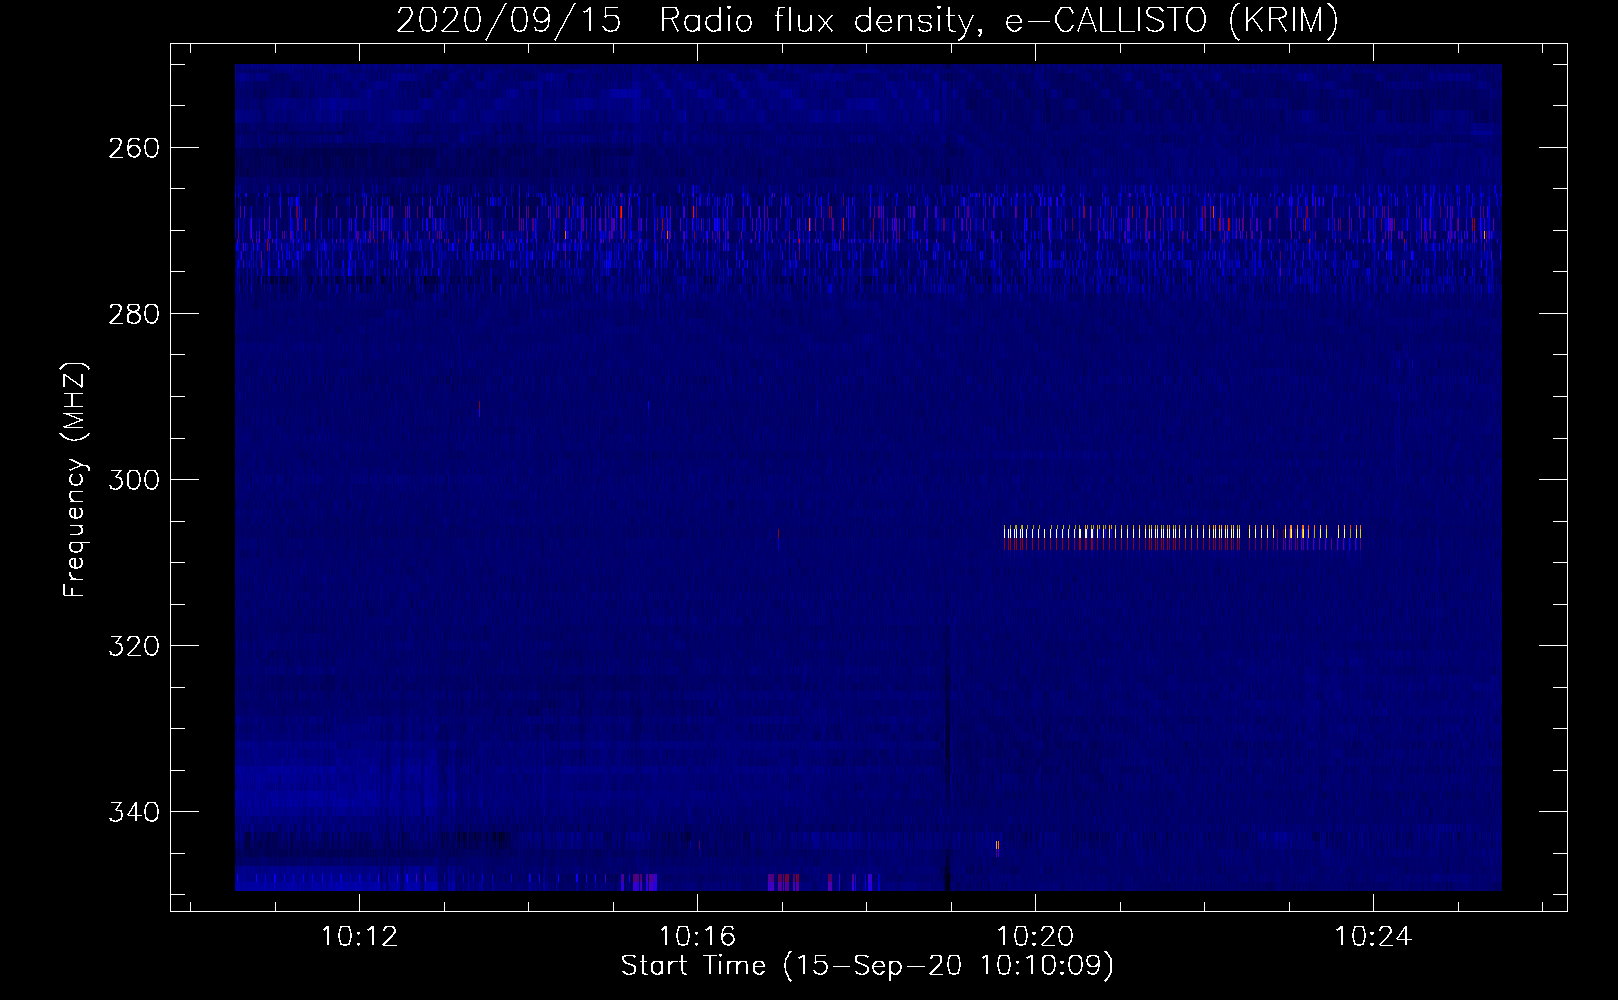1618x1000 pixels.
Task: Click the 10:12 time tick label
Action: pos(358,936)
